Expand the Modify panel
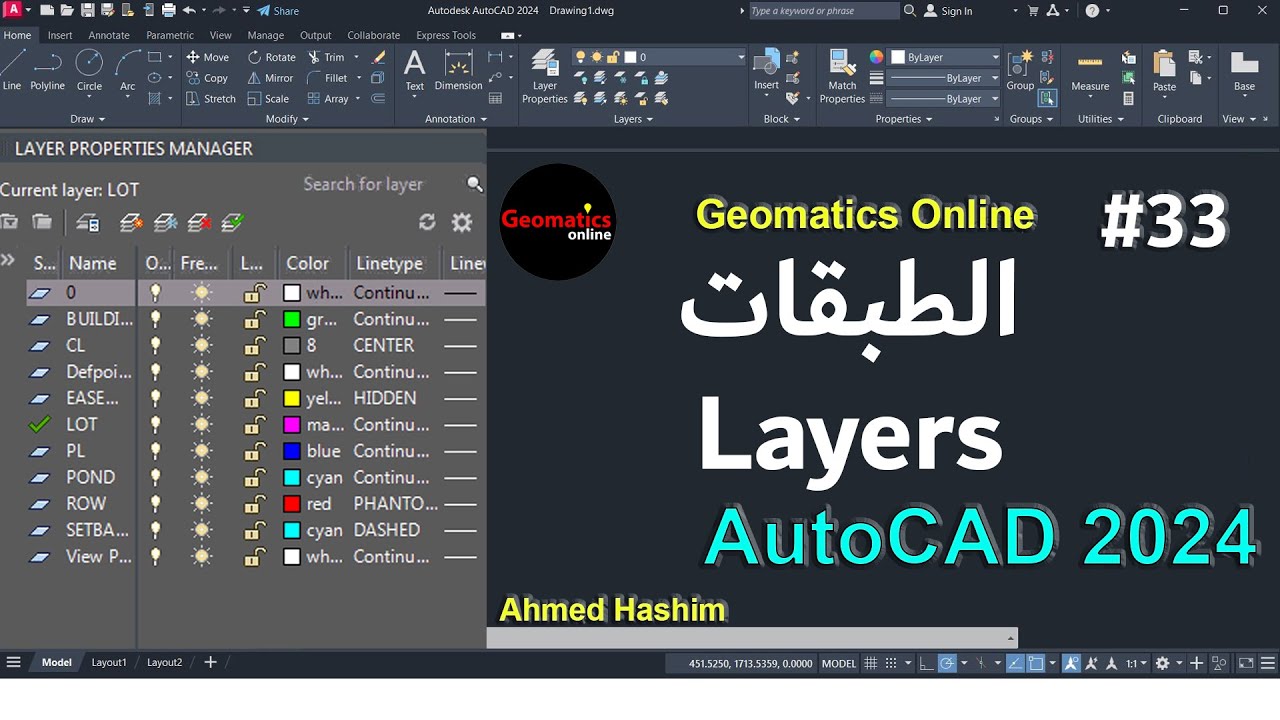Viewport: 1280px width, 720px height. click(287, 119)
